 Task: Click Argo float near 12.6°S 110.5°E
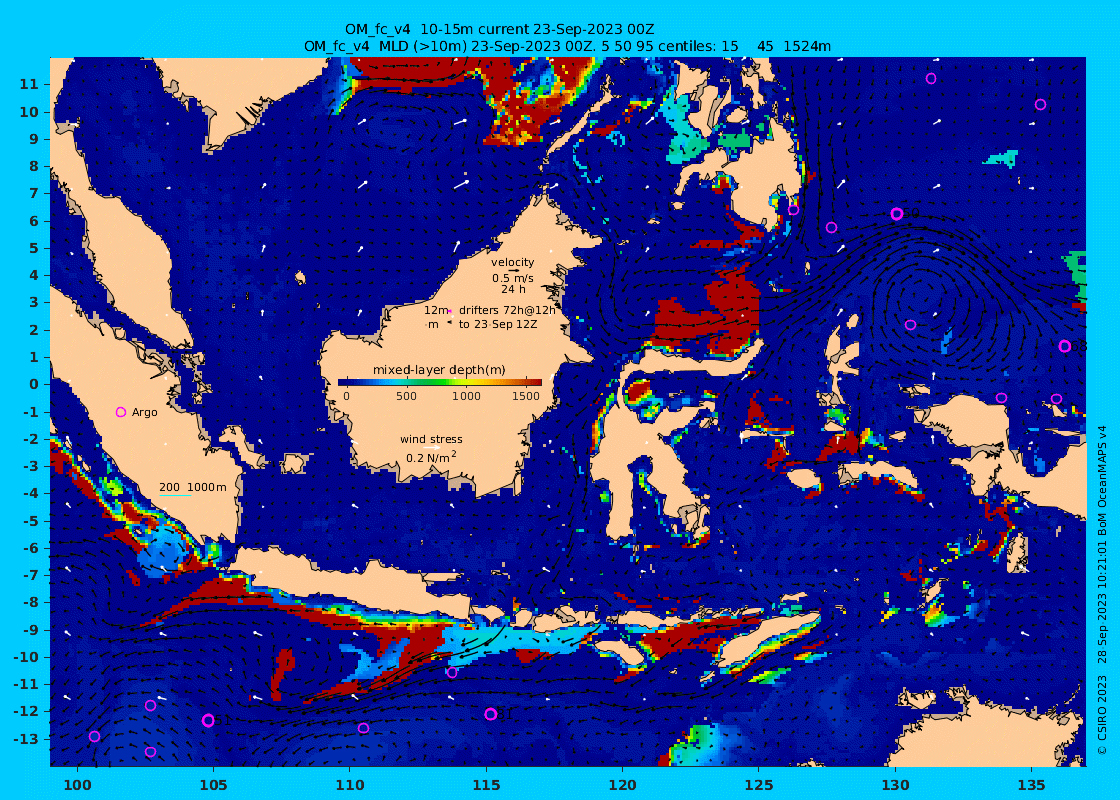tap(364, 728)
